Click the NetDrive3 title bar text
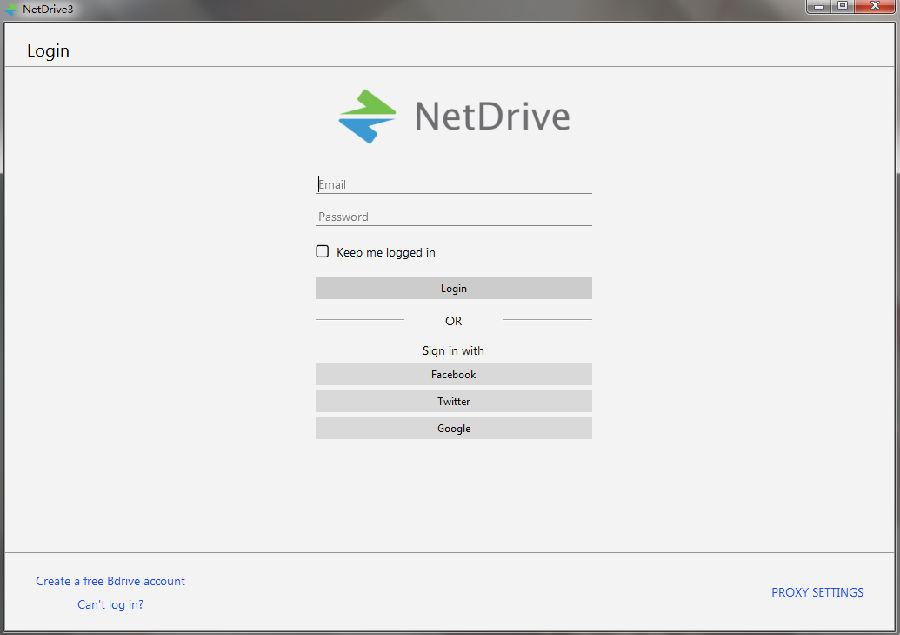This screenshot has width=900, height=635. [x=48, y=8]
